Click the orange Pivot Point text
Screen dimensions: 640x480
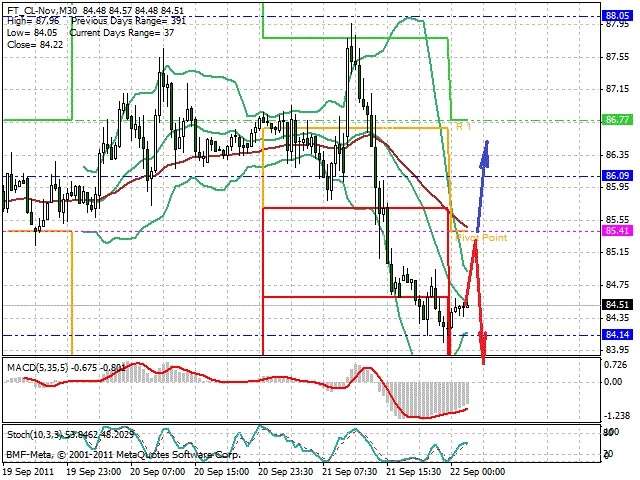[482, 238]
